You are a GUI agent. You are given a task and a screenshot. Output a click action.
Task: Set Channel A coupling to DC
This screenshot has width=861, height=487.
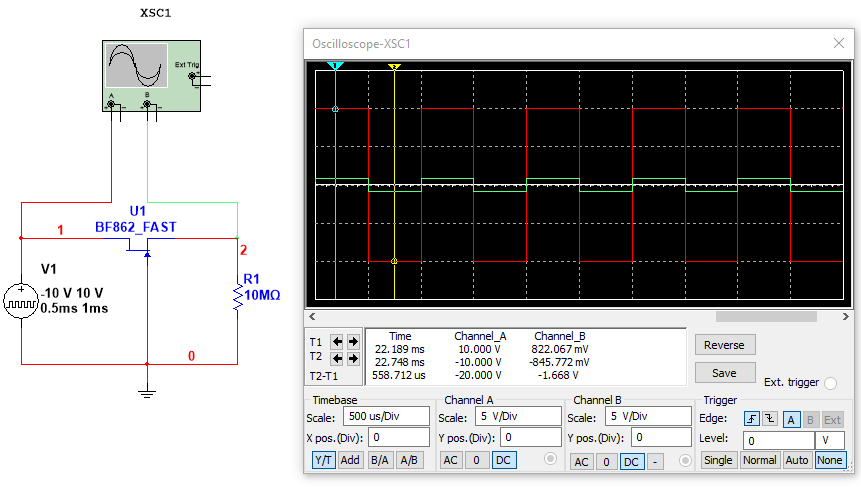[504, 460]
